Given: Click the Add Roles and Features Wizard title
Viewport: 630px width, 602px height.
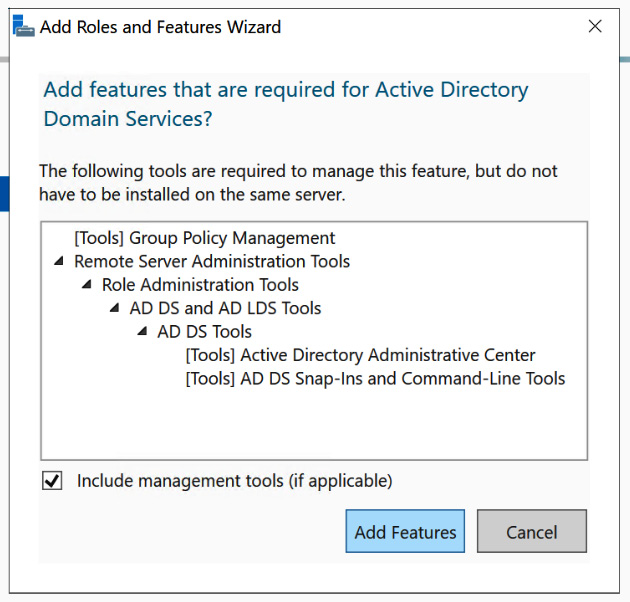Looking at the screenshot, I should (x=160, y=27).
